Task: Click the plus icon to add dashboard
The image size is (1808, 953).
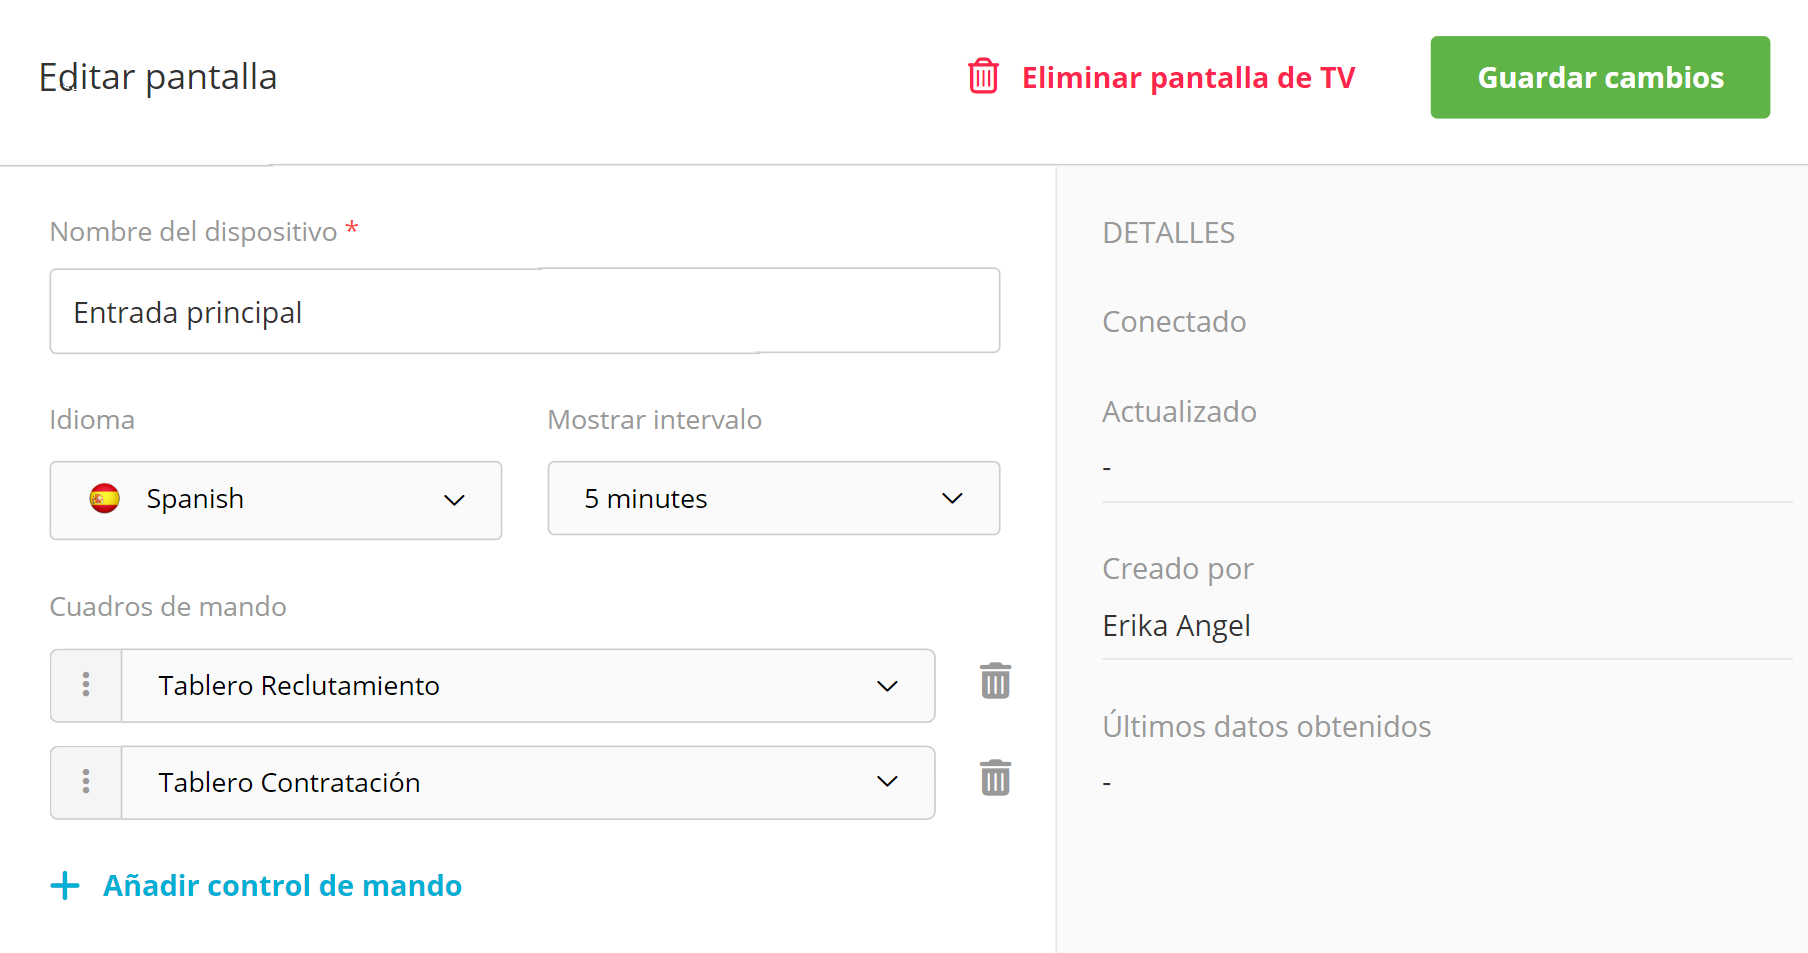Action: [x=65, y=885]
